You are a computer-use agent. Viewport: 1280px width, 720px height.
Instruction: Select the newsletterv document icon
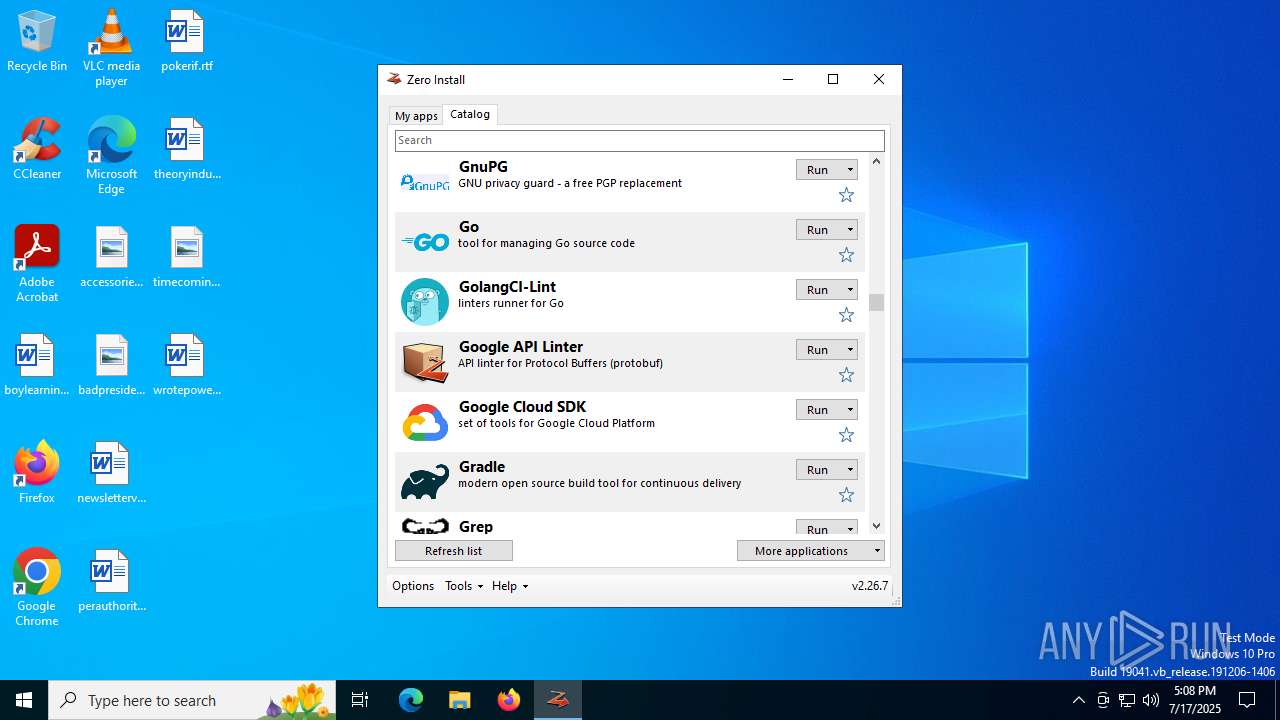pyautogui.click(x=111, y=474)
